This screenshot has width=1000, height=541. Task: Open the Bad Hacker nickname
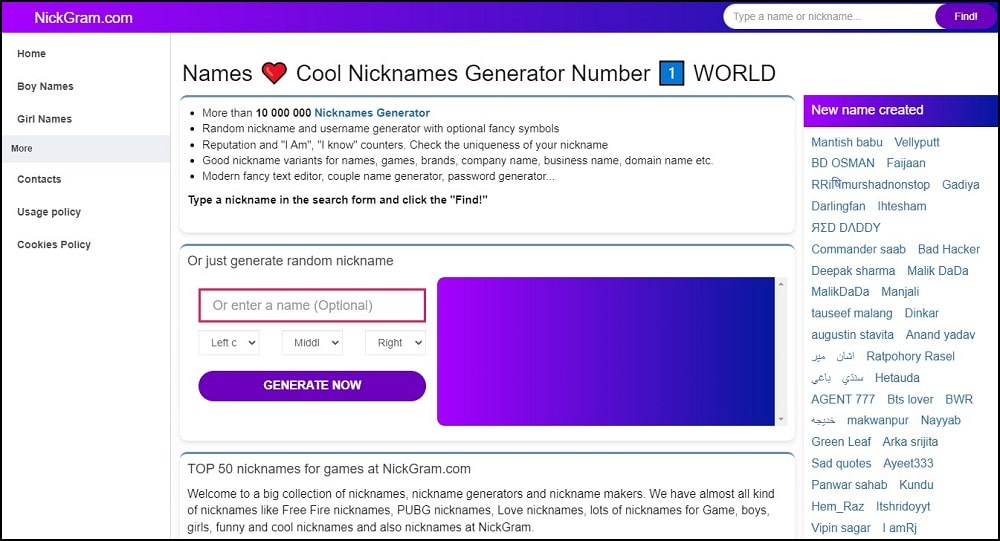coord(948,249)
